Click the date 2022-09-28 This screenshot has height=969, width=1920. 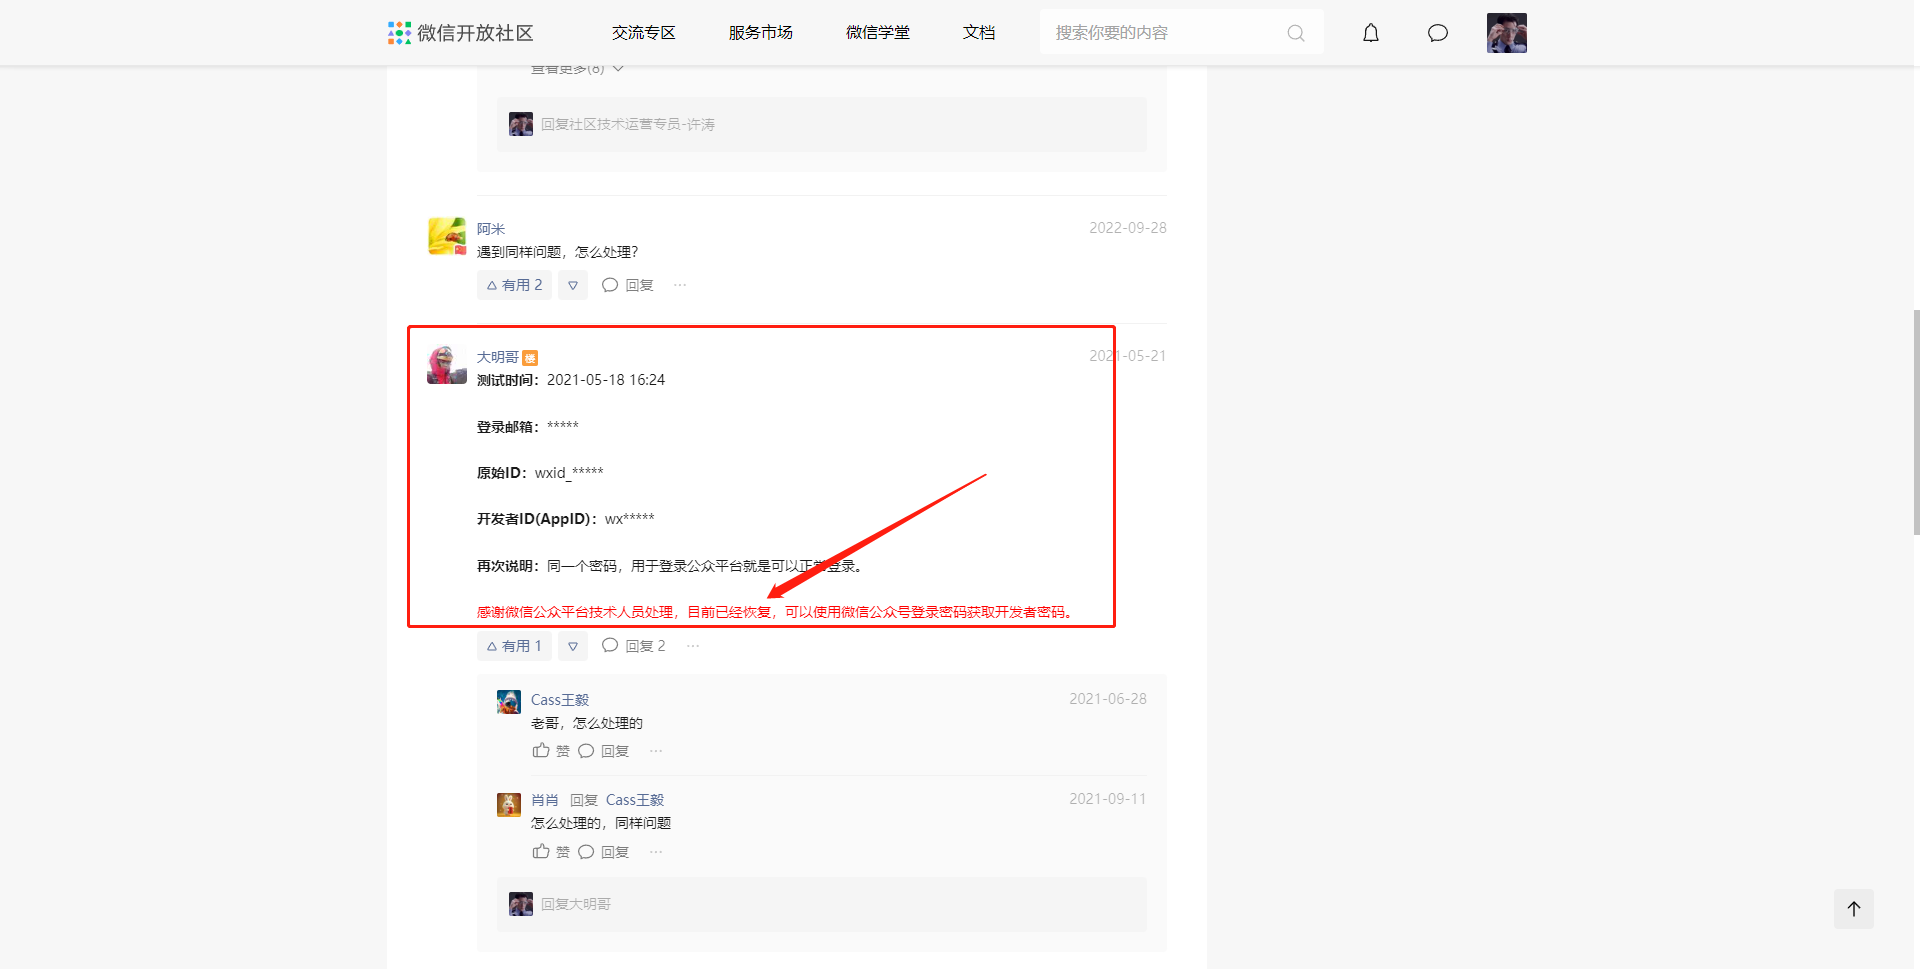tap(1128, 228)
